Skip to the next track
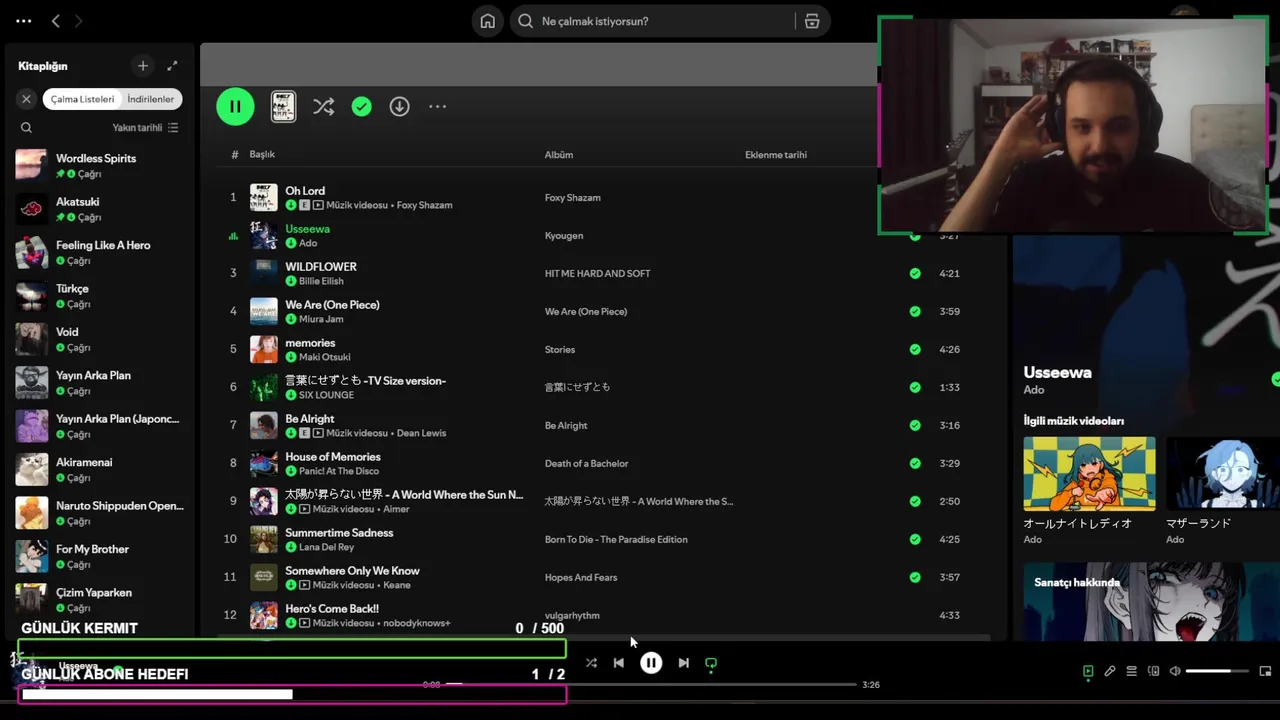 tap(683, 663)
